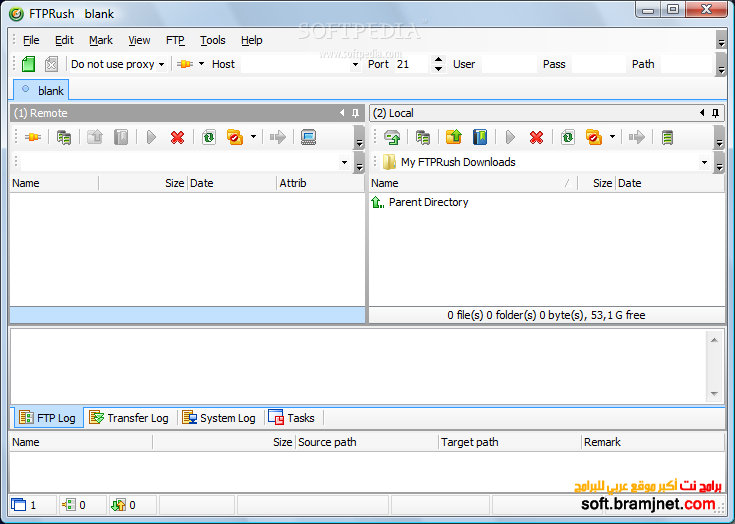The height and width of the screenshot is (524, 735).
Task: Open the Help menu
Action: [252, 40]
